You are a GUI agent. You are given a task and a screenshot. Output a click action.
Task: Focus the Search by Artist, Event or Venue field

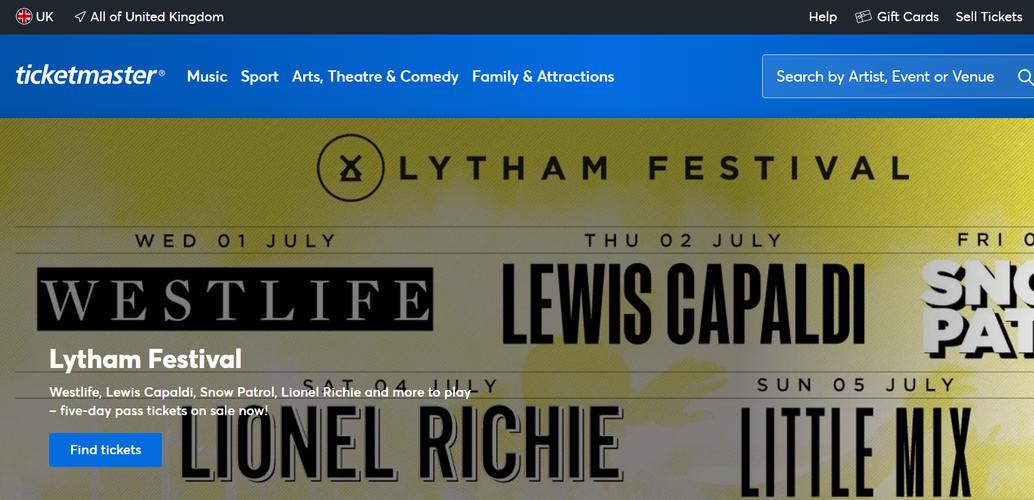pyautogui.click(x=885, y=77)
